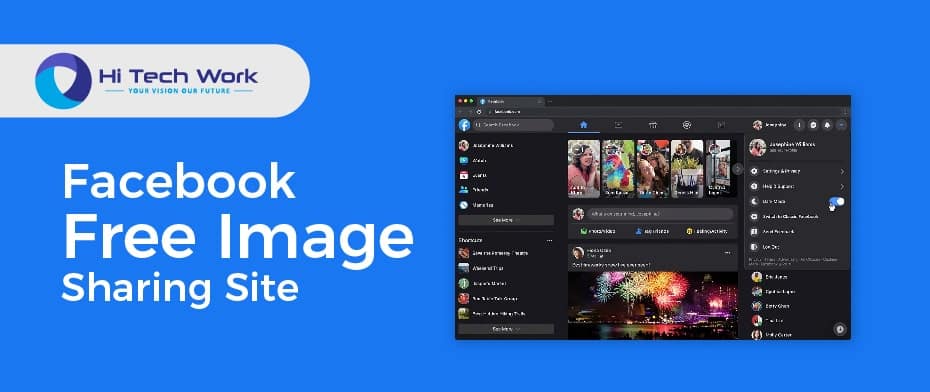Open the fourth story with plants
The height and width of the screenshot is (392, 930).
pos(687,168)
